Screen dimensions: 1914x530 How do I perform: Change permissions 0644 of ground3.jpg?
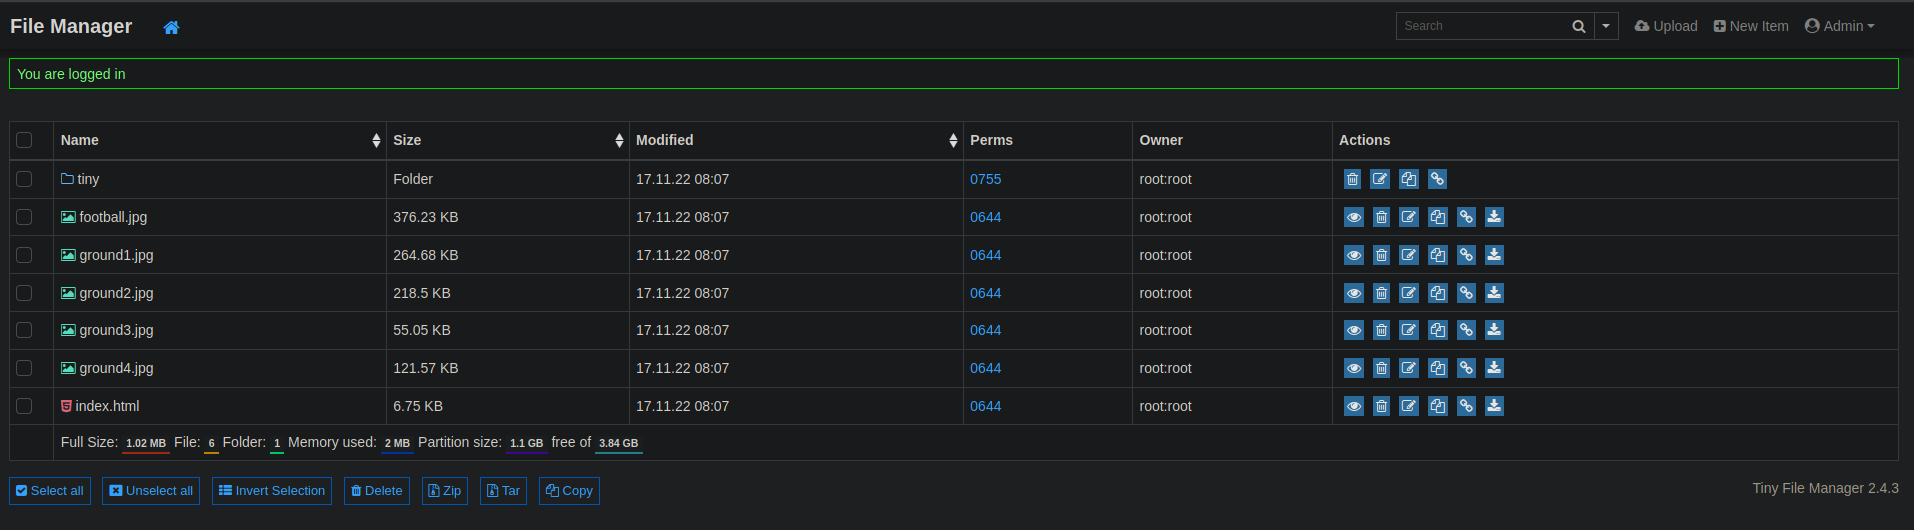pyautogui.click(x=985, y=330)
